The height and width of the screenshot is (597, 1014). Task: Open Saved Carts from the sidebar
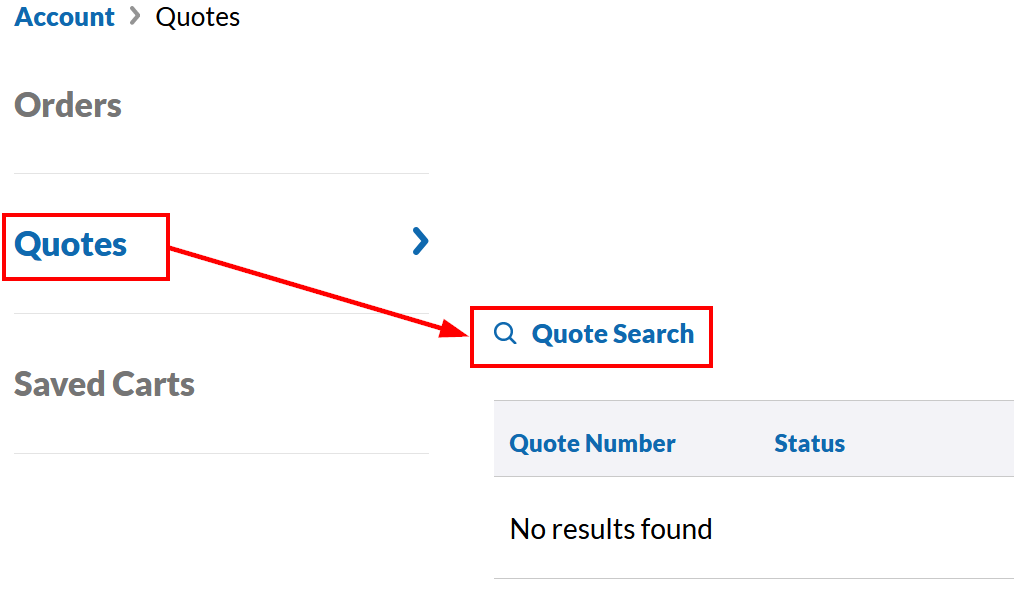[x=104, y=384]
